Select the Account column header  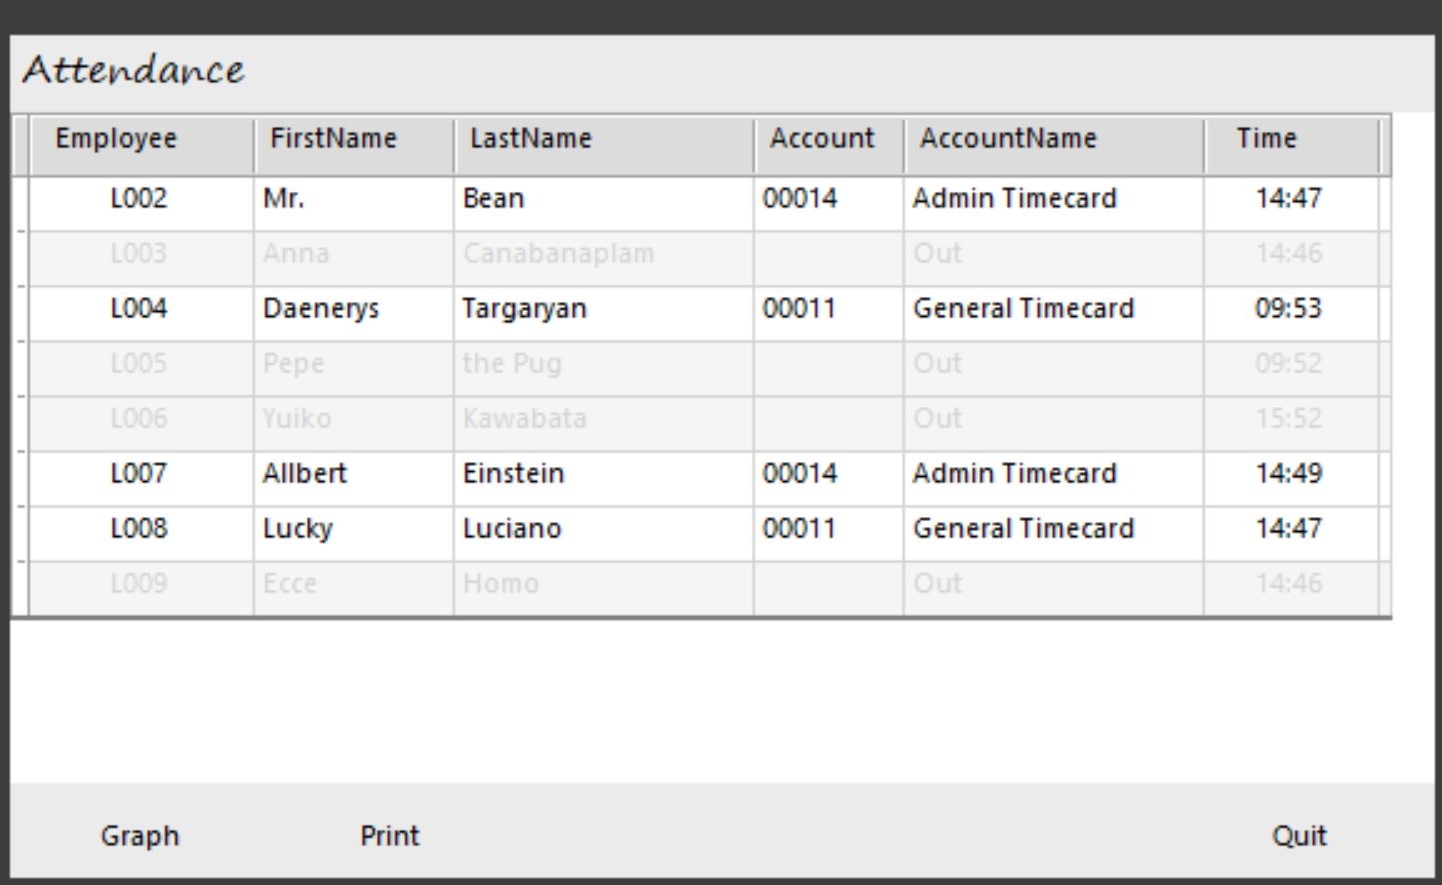pyautogui.click(x=821, y=139)
